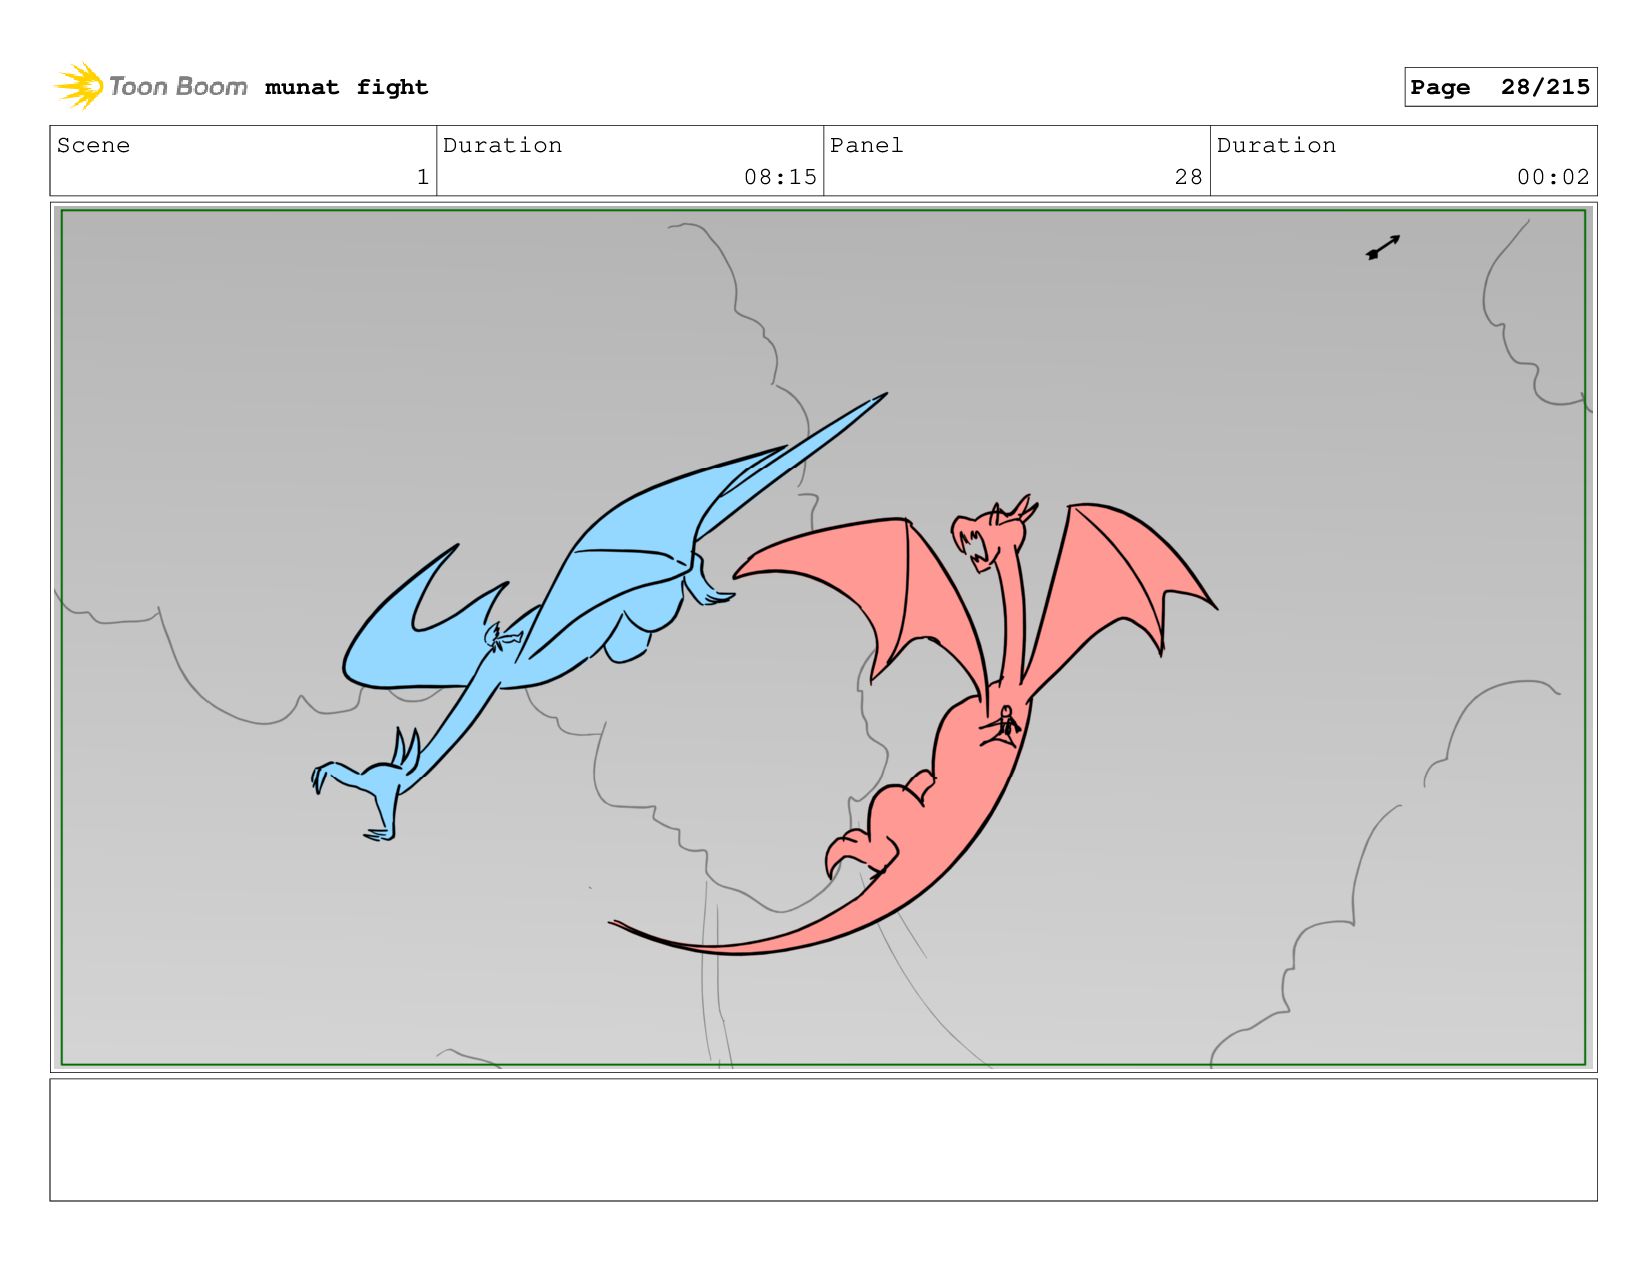Click the scene number value '1'

pos(423,177)
